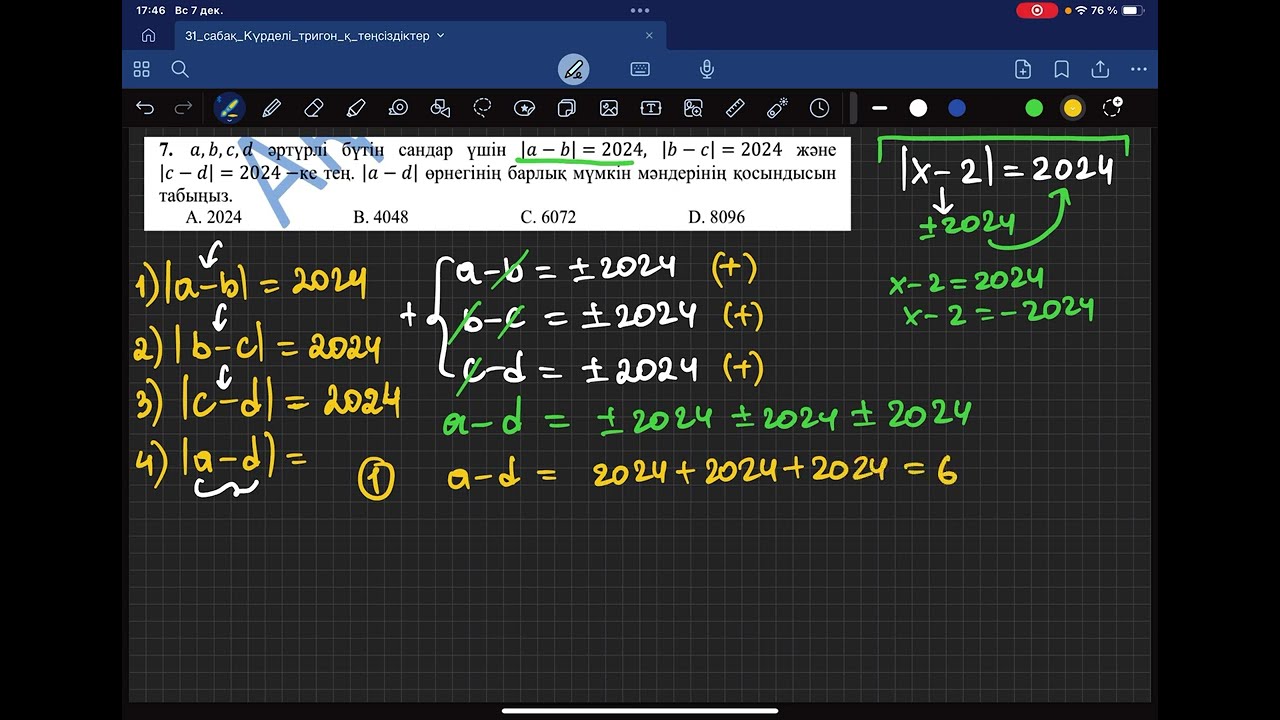The height and width of the screenshot is (720, 1280).
Task: Select the Shapes tool
Action: [440, 108]
